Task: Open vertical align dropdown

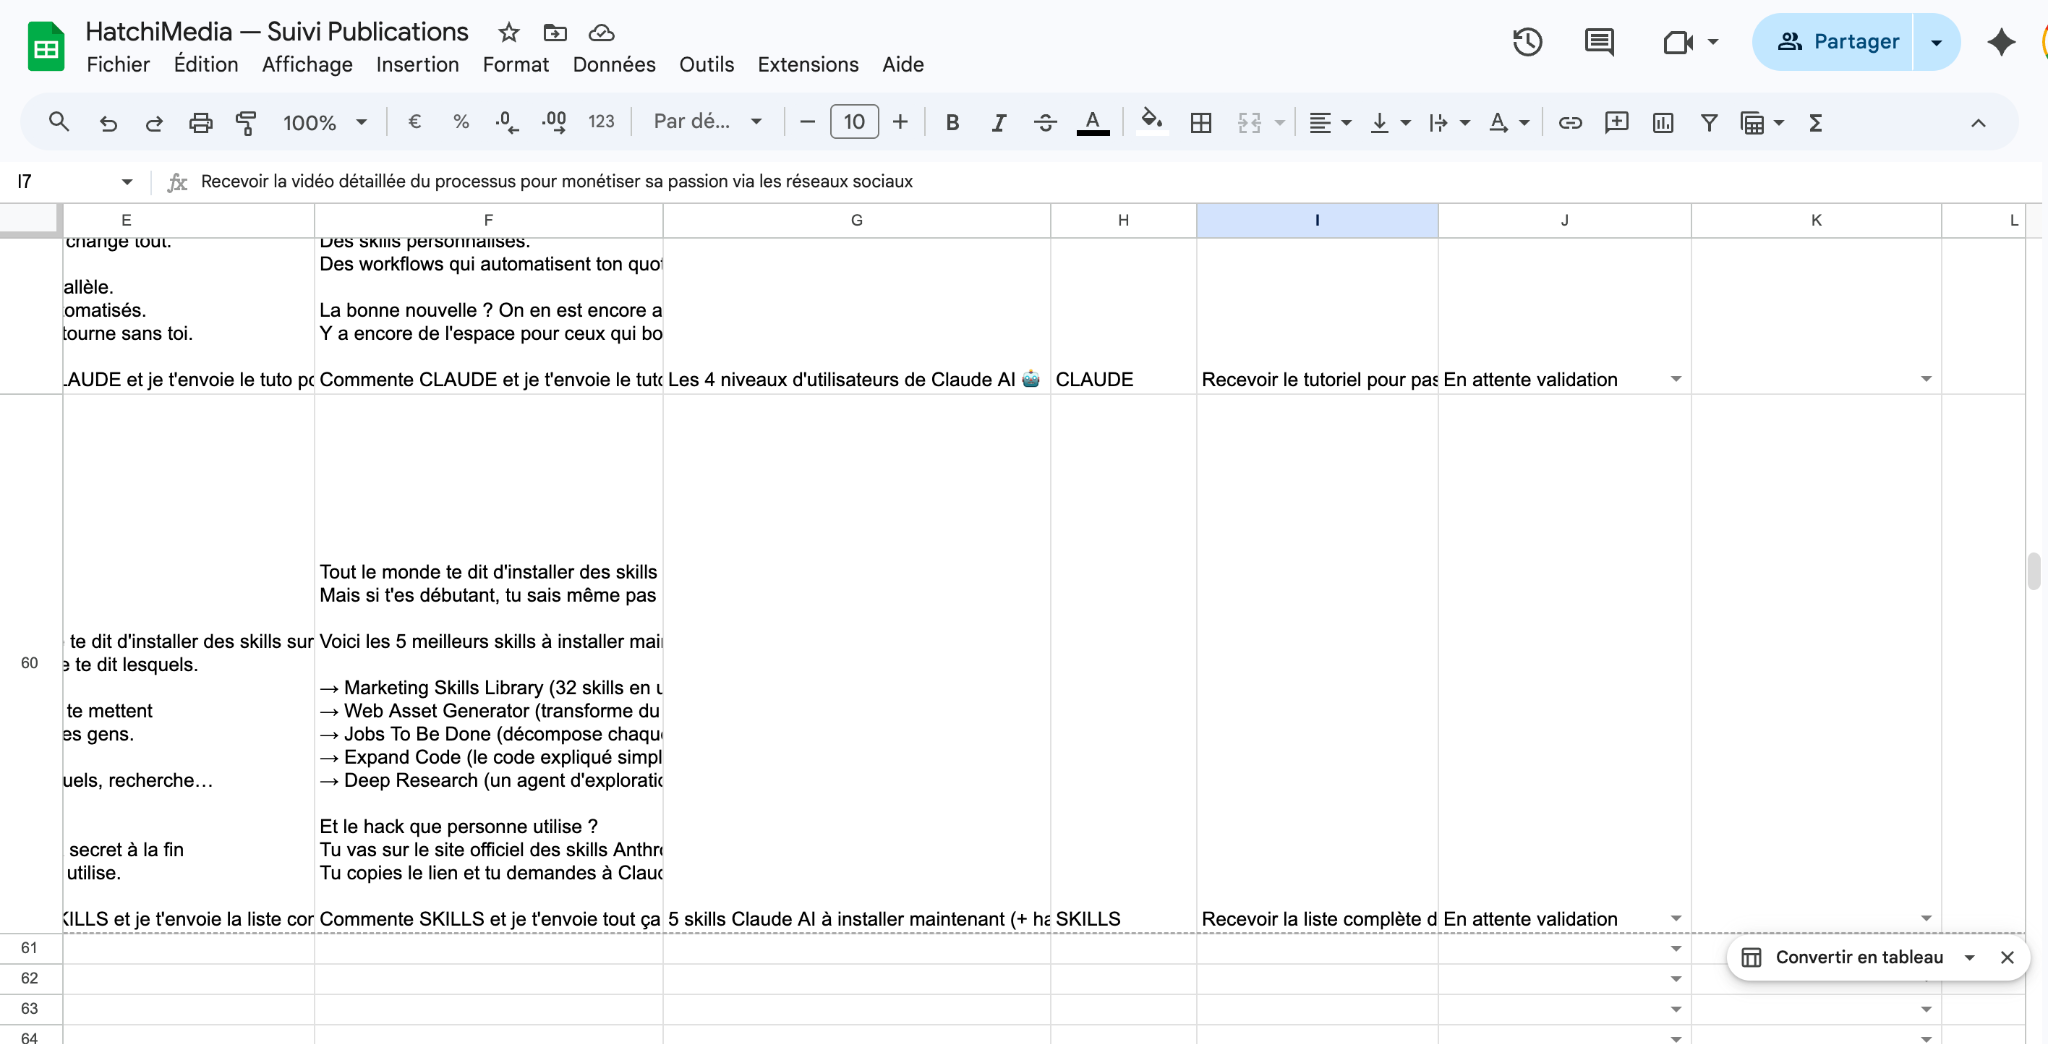Action: 1390,122
